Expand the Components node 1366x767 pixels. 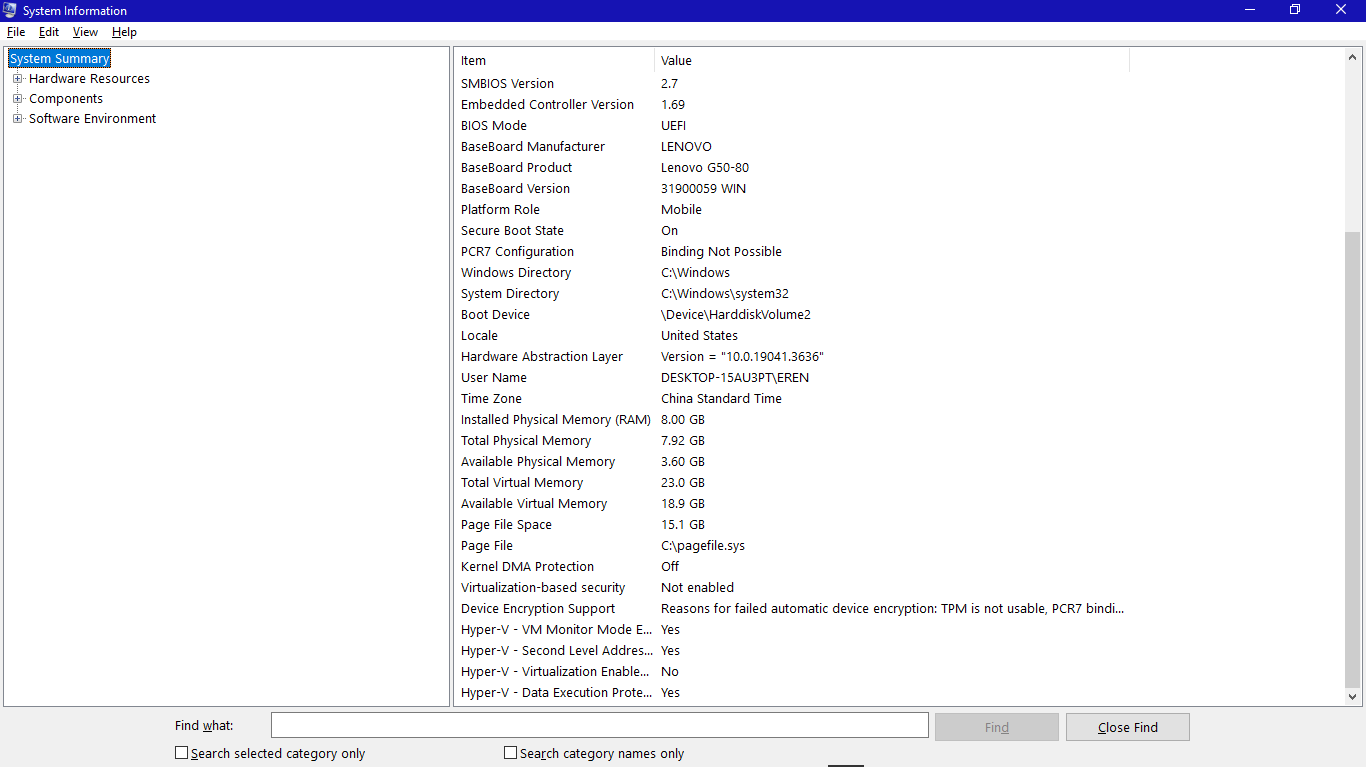pos(17,99)
